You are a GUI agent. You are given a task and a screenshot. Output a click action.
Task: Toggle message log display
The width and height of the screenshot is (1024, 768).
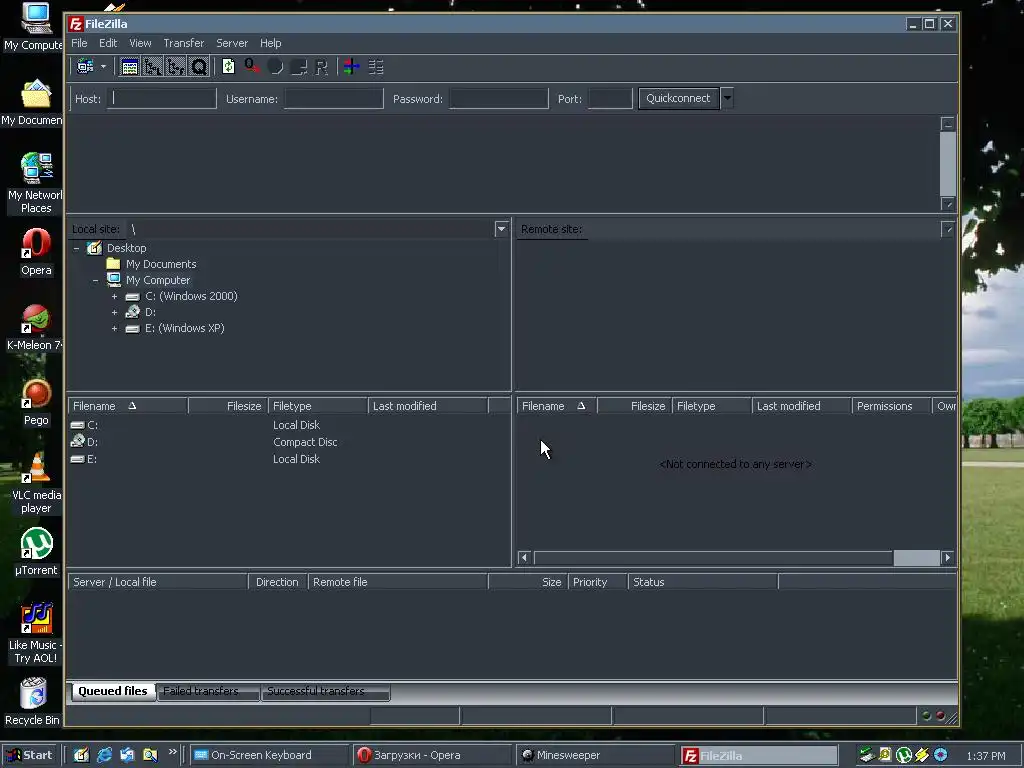[x=129, y=67]
